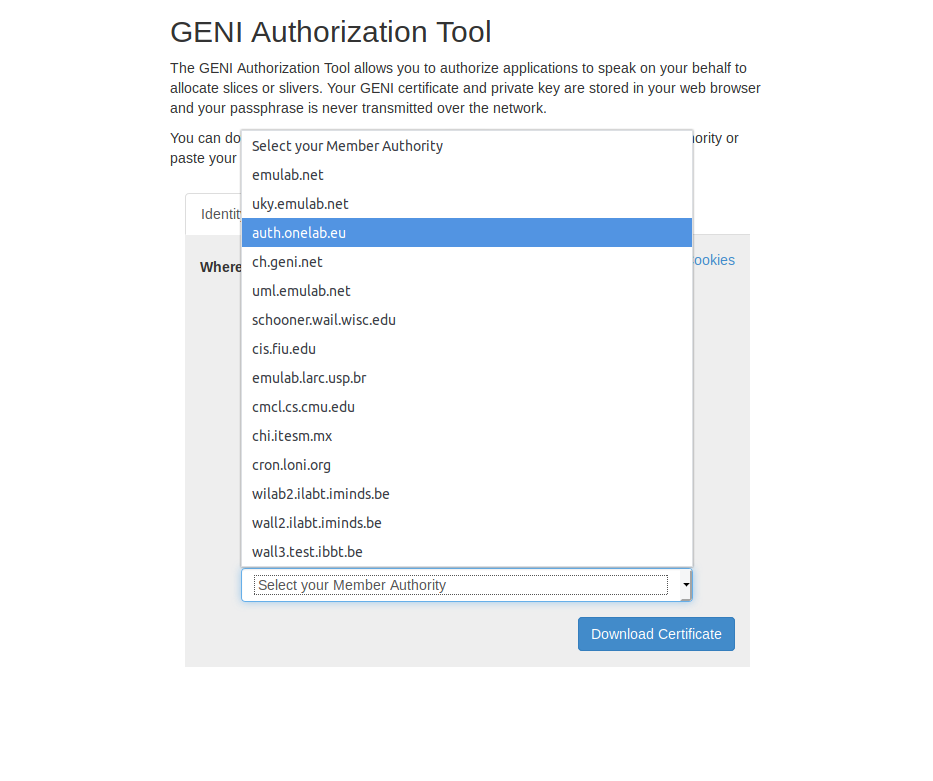
Task: Pick wall3.test.ibbt.be at the list bottom
Action: click(307, 552)
